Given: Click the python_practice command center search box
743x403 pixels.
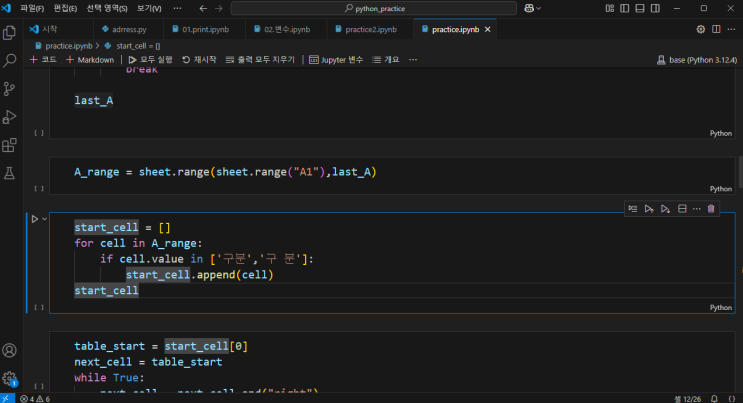Looking at the screenshot, I should pyautogui.click(x=372, y=8).
